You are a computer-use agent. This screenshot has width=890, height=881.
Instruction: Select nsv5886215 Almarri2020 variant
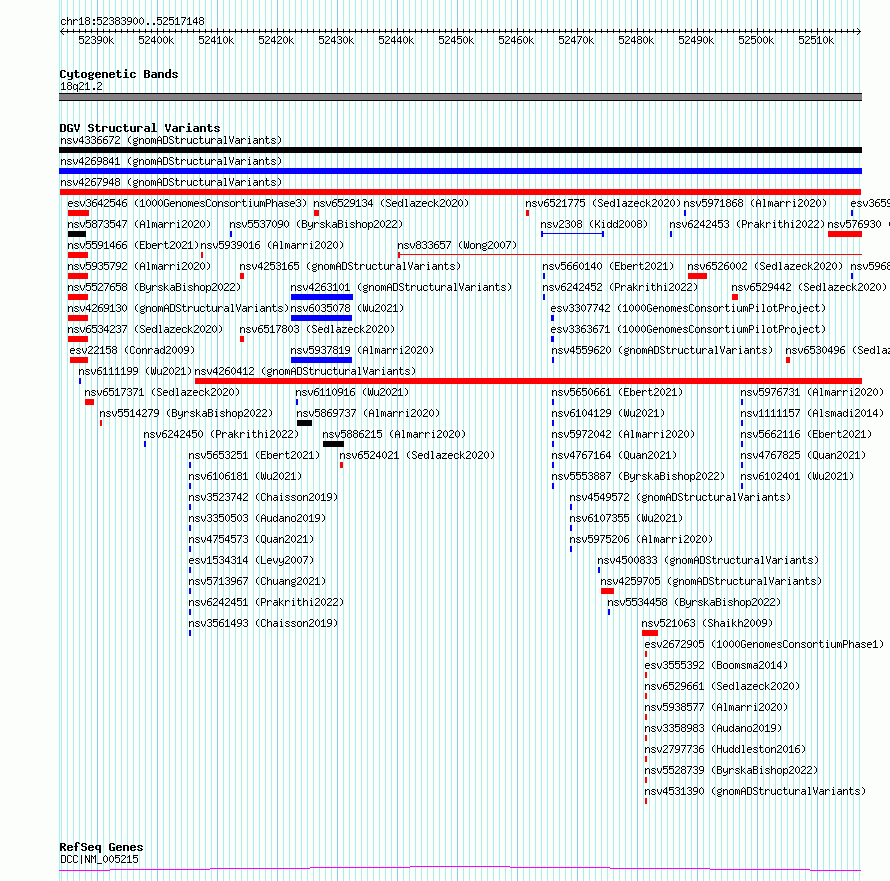pyautogui.click(x=394, y=434)
